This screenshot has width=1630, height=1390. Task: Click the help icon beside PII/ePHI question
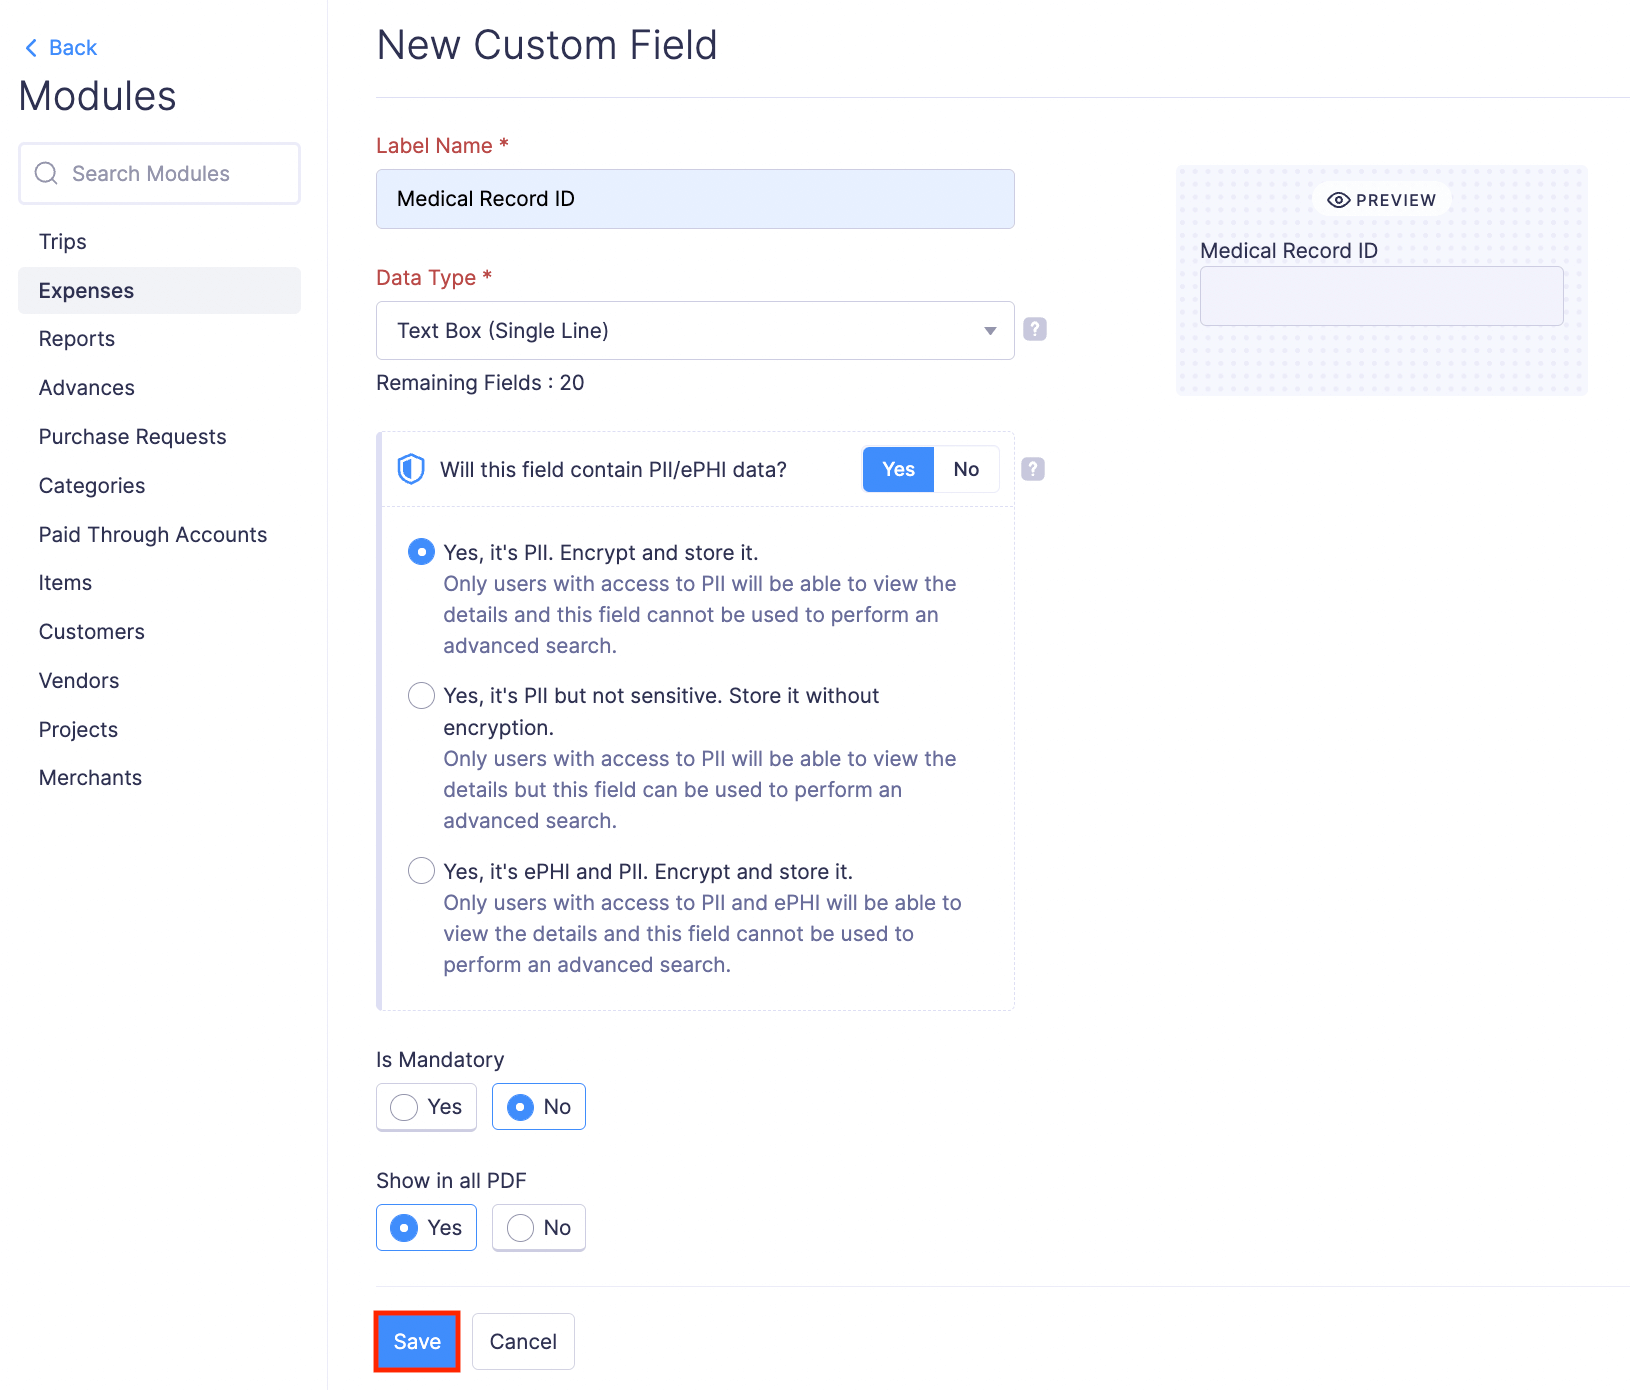pyautogui.click(x=1033, y=469)
